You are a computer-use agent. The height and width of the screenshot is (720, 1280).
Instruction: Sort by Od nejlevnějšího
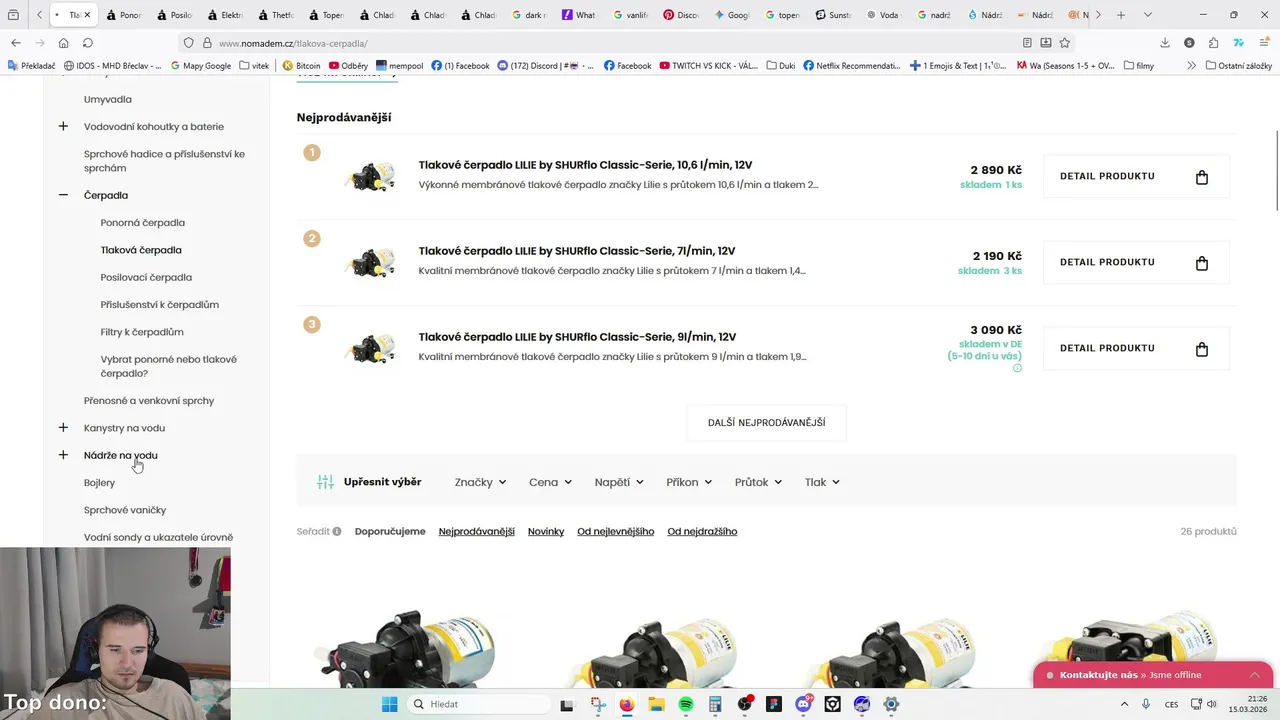click(x=615, y=531)
